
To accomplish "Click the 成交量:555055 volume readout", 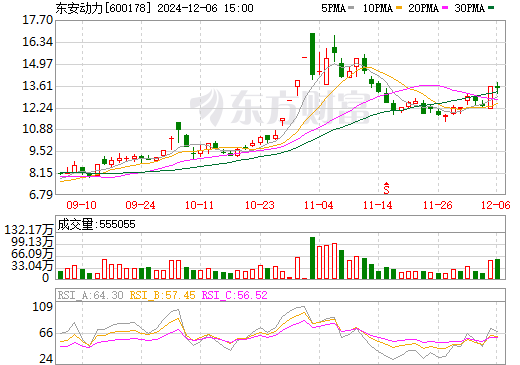I will pyautogui.click(x=96, y=224).
